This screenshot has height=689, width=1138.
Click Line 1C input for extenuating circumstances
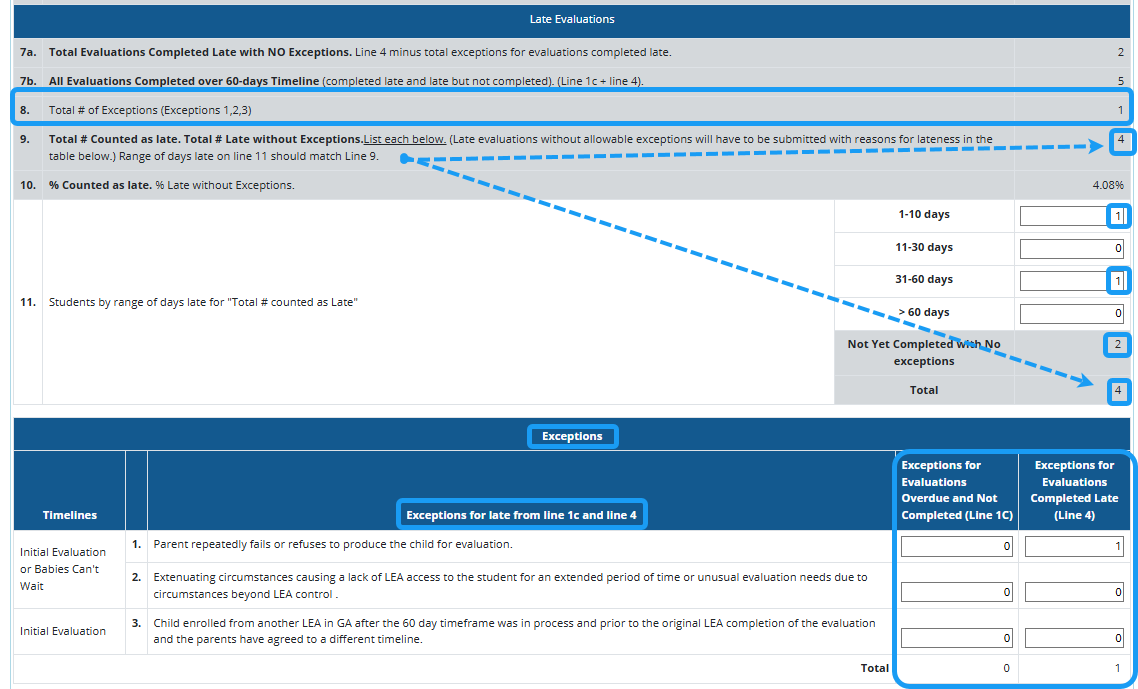pos(956,592)
